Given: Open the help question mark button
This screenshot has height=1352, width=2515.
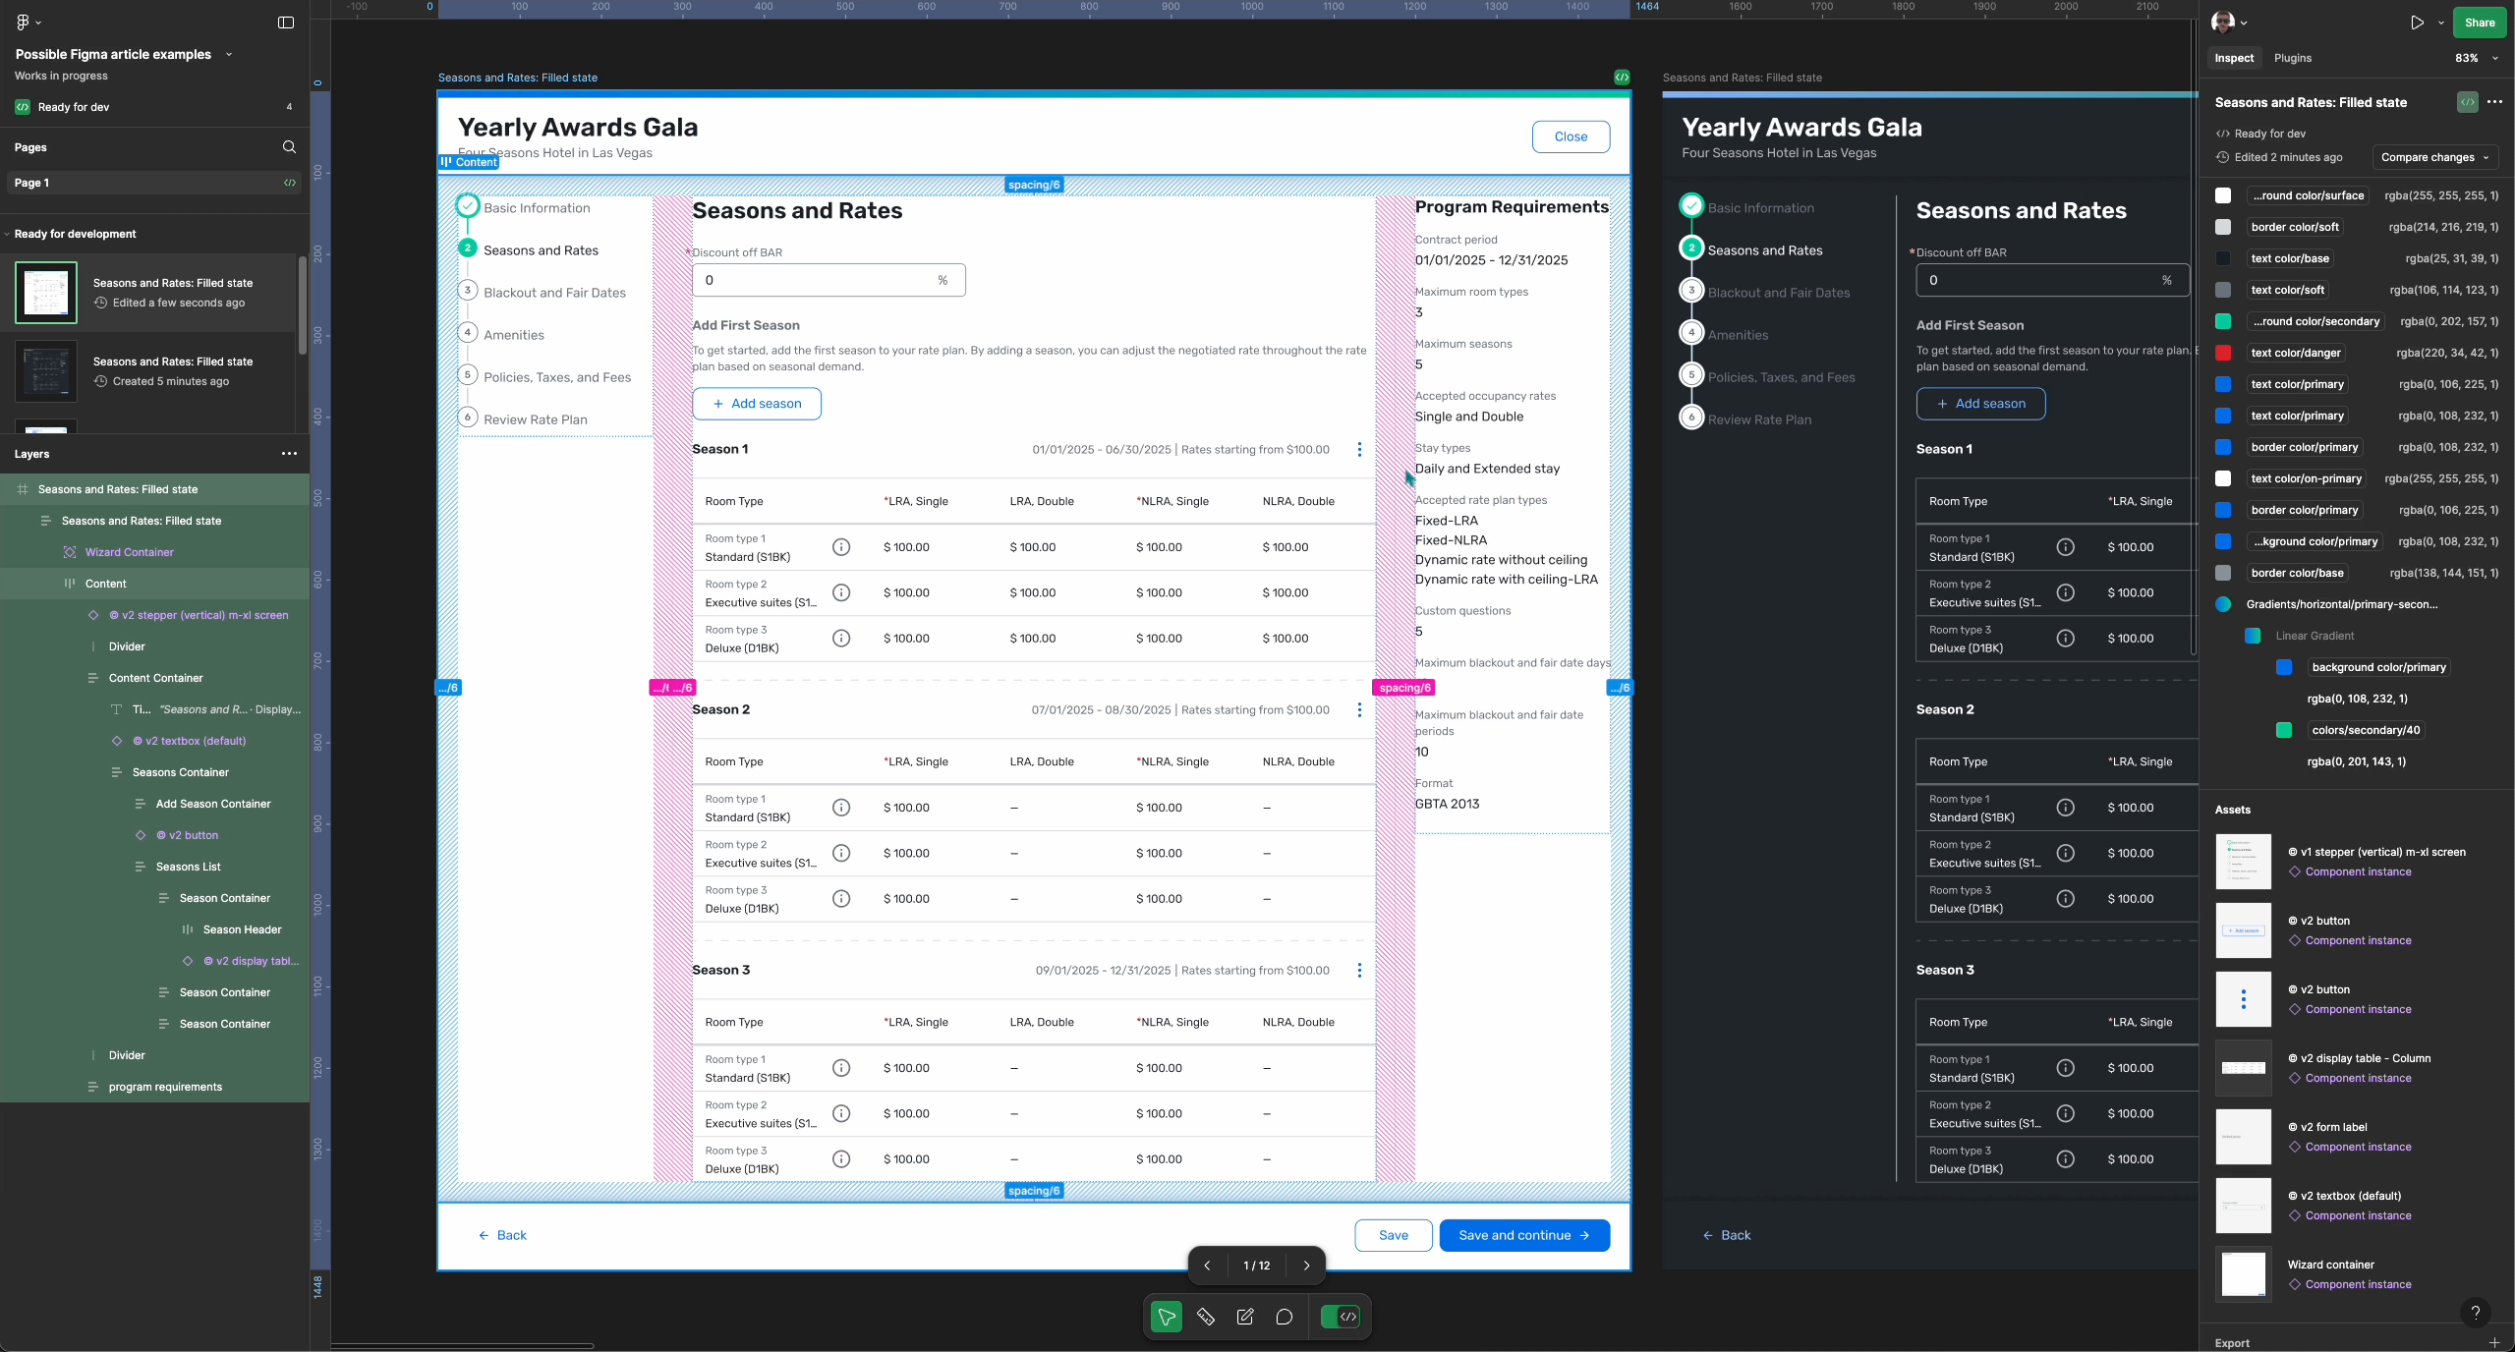Looking at the screenshot, I should click(x=2475, y=1312).
